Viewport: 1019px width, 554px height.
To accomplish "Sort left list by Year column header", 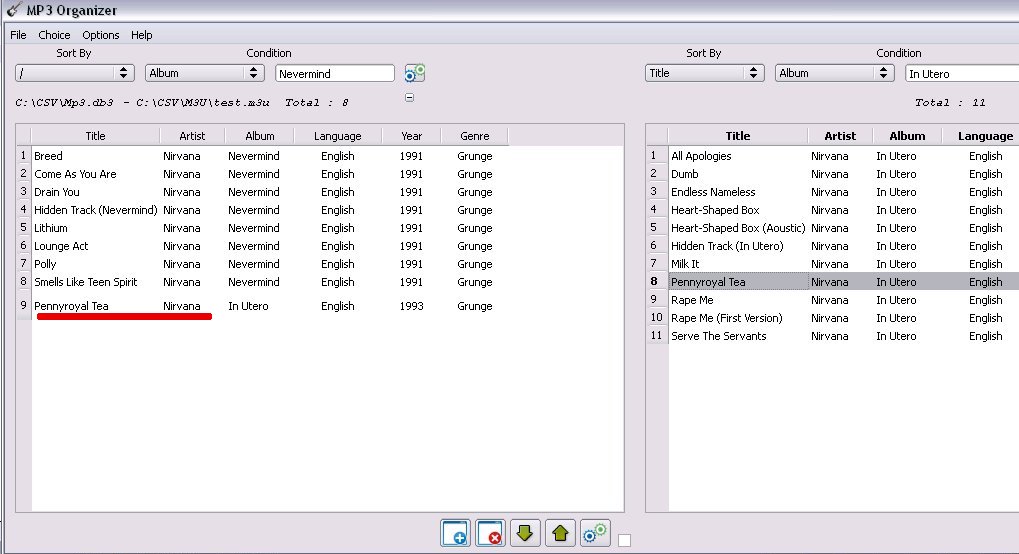I will 411,136.
